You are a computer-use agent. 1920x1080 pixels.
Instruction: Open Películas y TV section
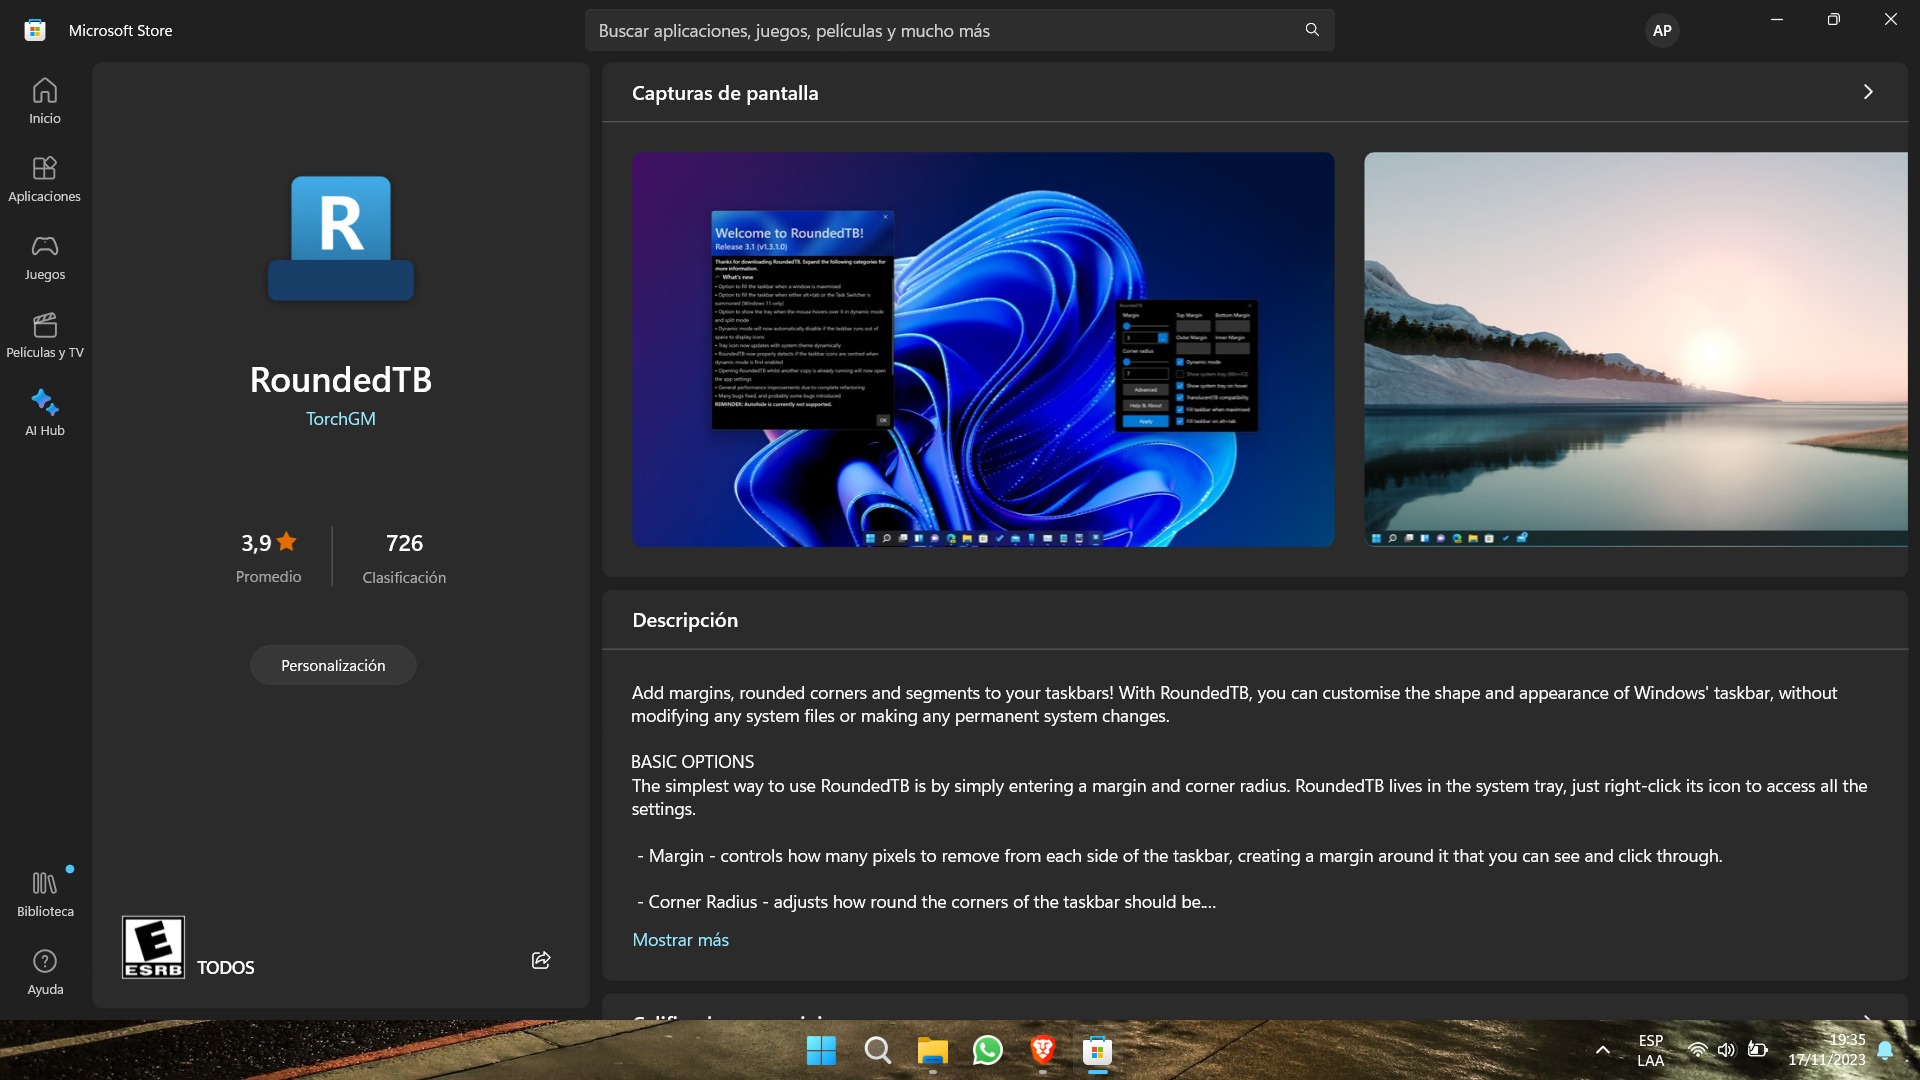44,335
